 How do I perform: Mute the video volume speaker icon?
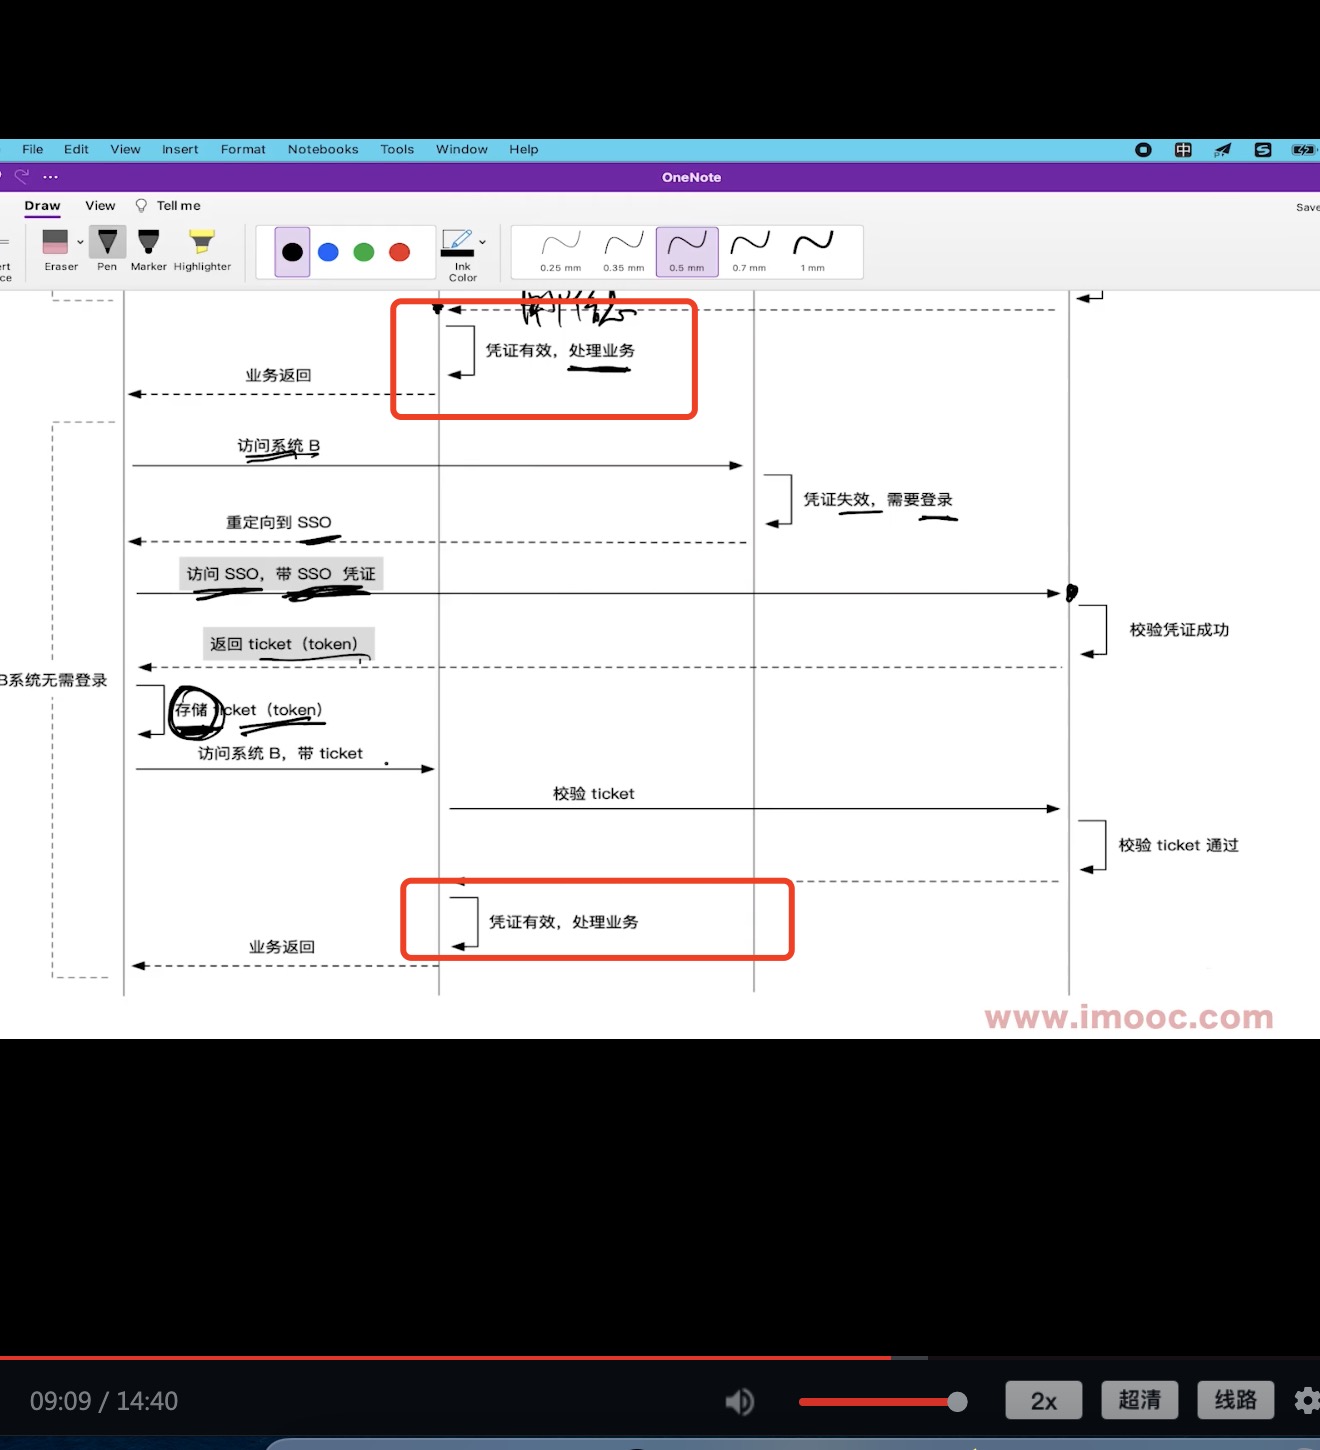pos(740,1402)
